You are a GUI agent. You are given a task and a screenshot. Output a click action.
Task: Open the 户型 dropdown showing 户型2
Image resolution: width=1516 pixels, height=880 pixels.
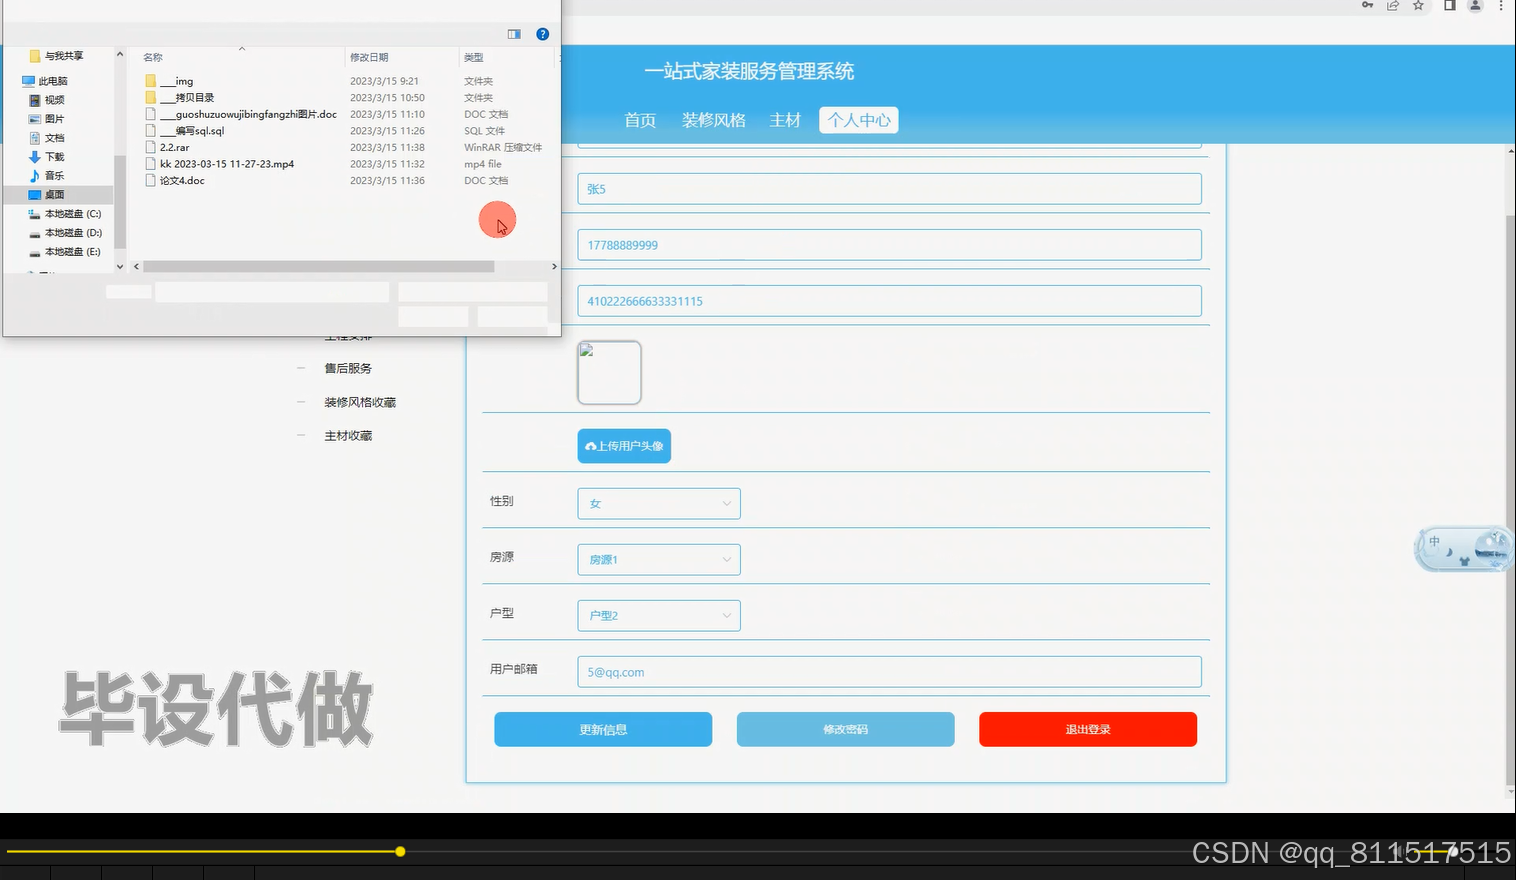[x=658, y=615]
